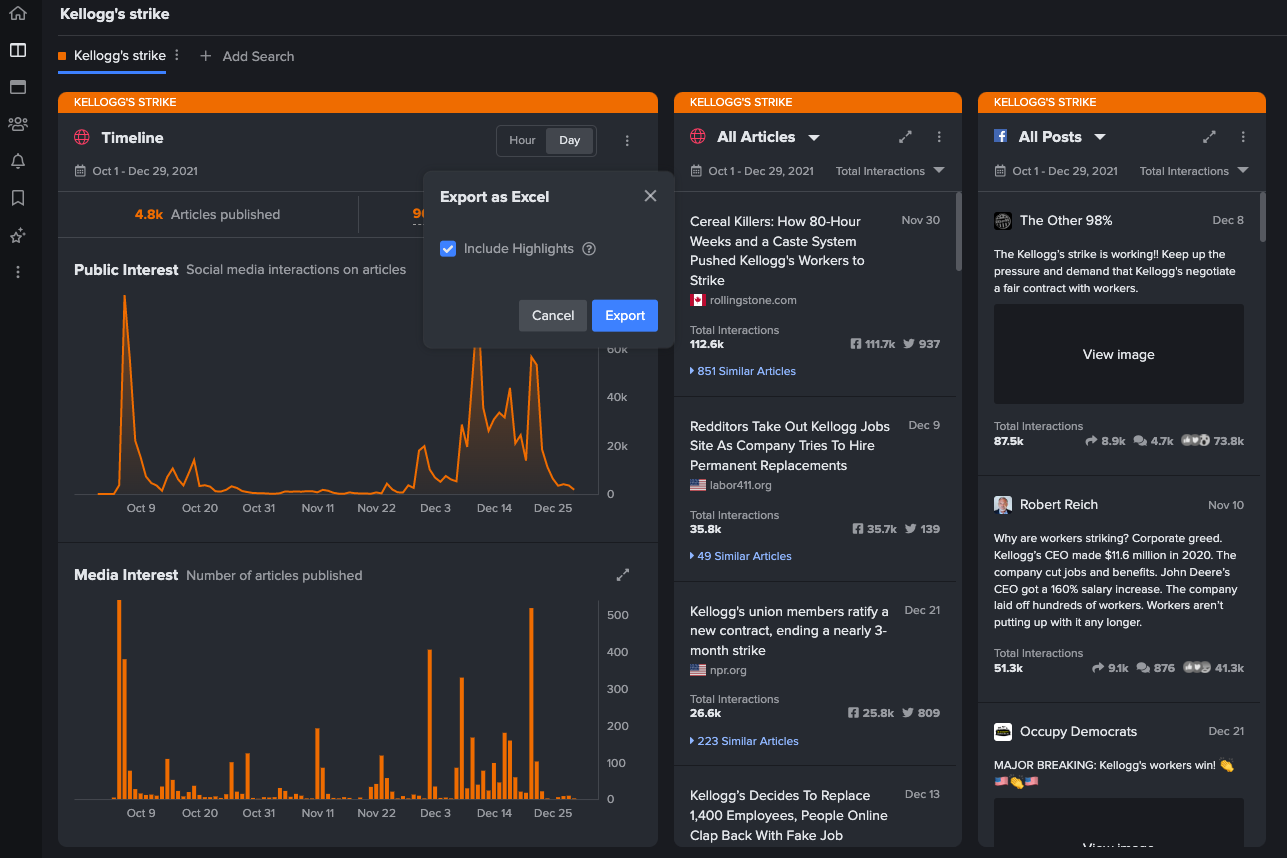This screenshot has width=1287, height=858.
Task: Click the All Articles date range calendar icon
Action: click(696, 171)
